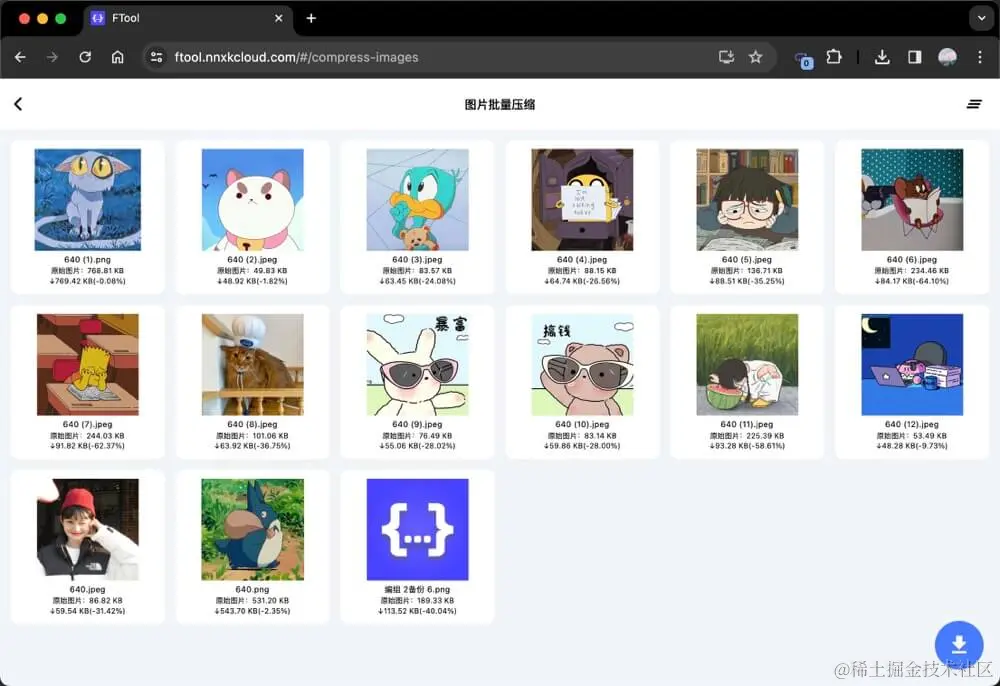Open the 640 (12).jpeg night laptop thumbnail

pyautogui.click(x=912, y=365)
